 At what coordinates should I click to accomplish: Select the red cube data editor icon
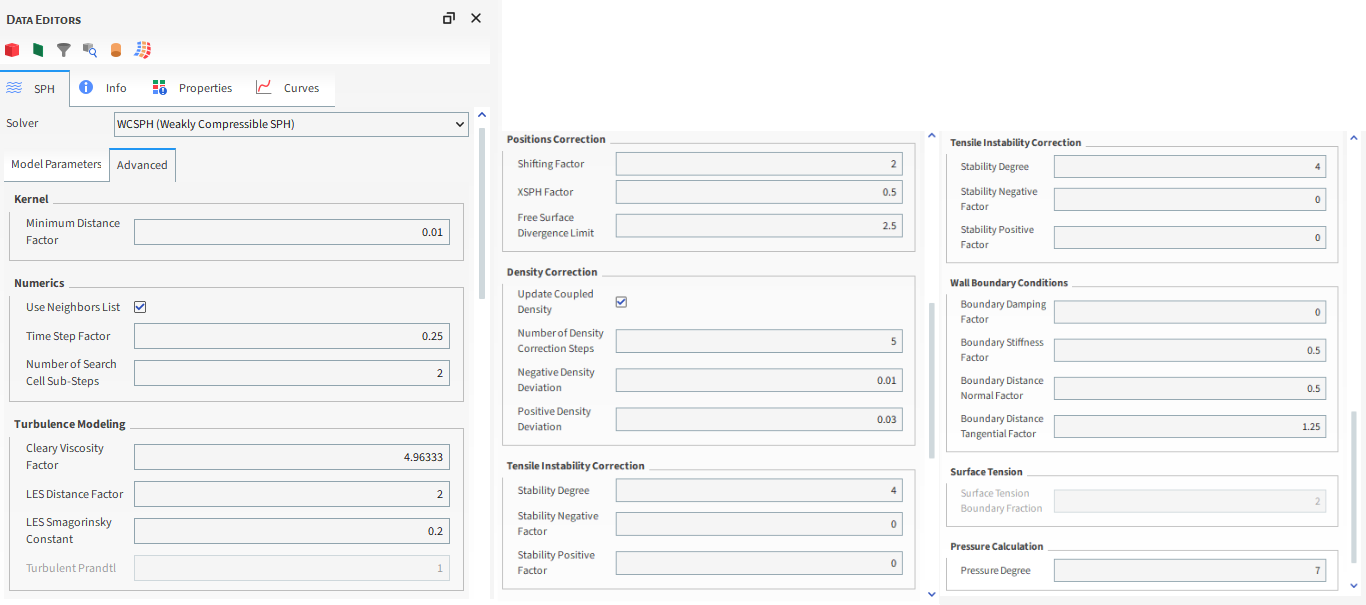[x=12, y=49]
